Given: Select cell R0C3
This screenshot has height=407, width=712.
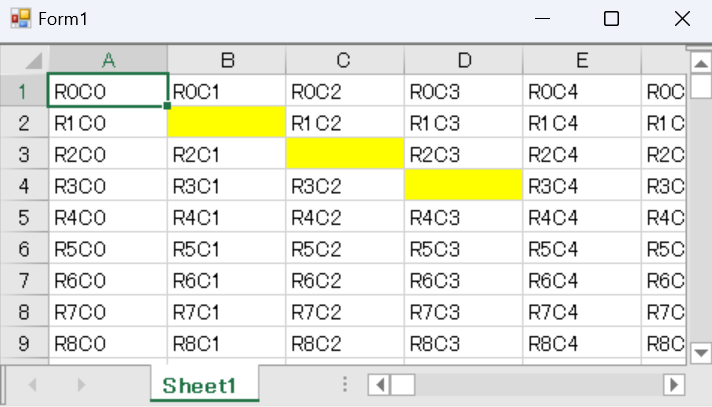Looking at the screenshot, I should 464,91.
